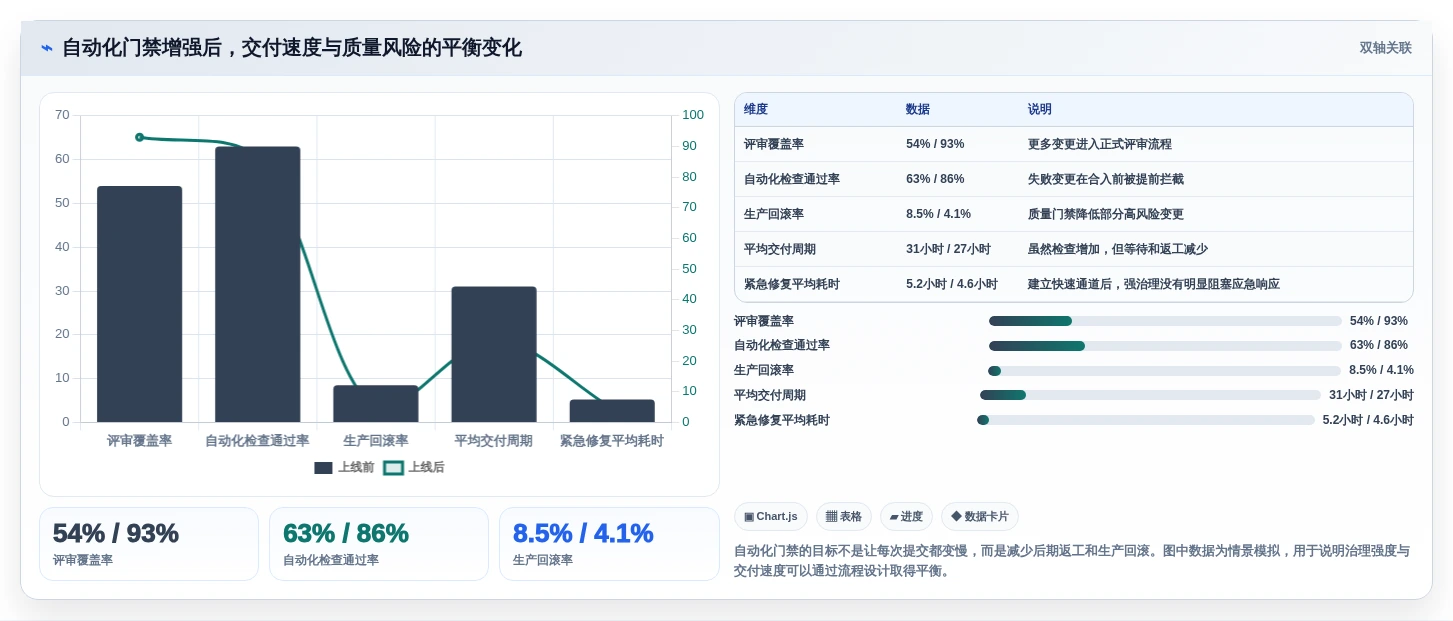Click the 评审覆盖率 cell in the table

pyautogui.click(x=816, y=144)
